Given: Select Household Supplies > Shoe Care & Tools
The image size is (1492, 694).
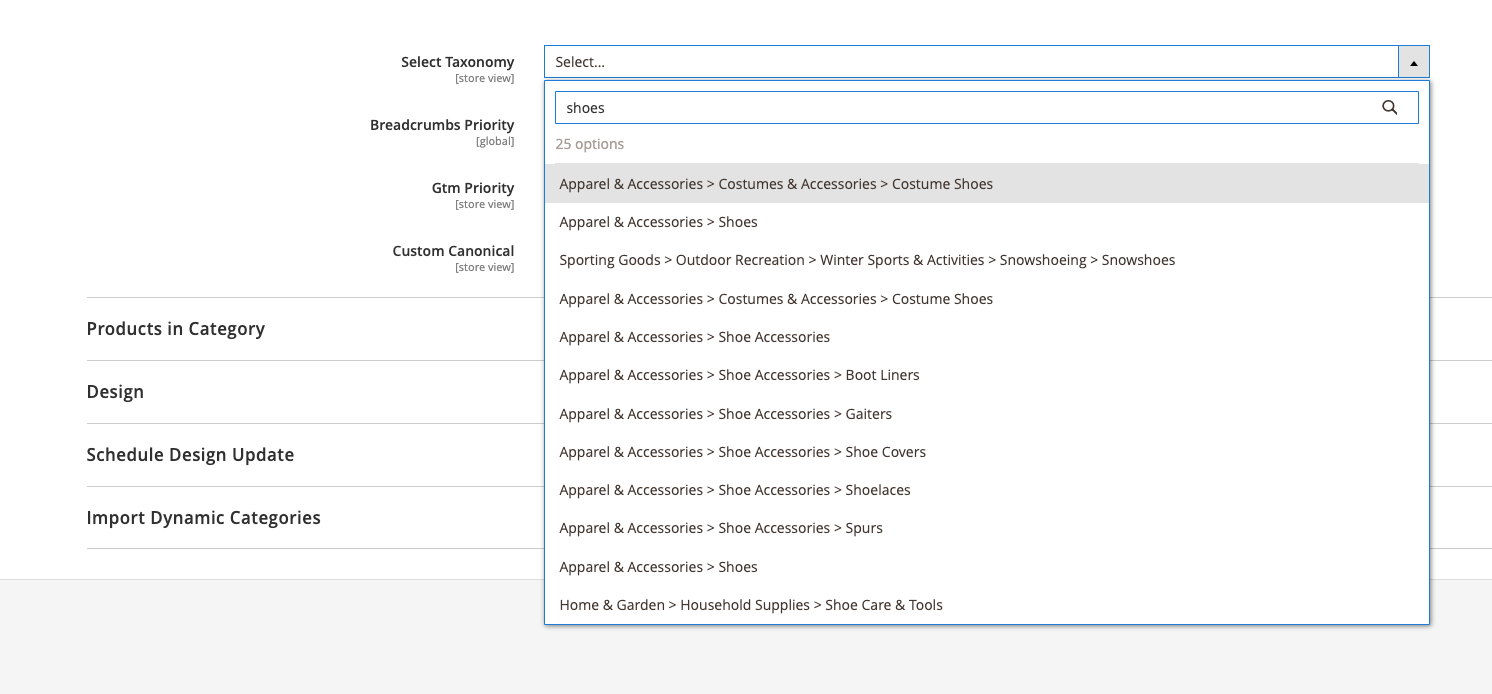Looking at the screenshot, I should pyautogui.click(x=751, y=605).
